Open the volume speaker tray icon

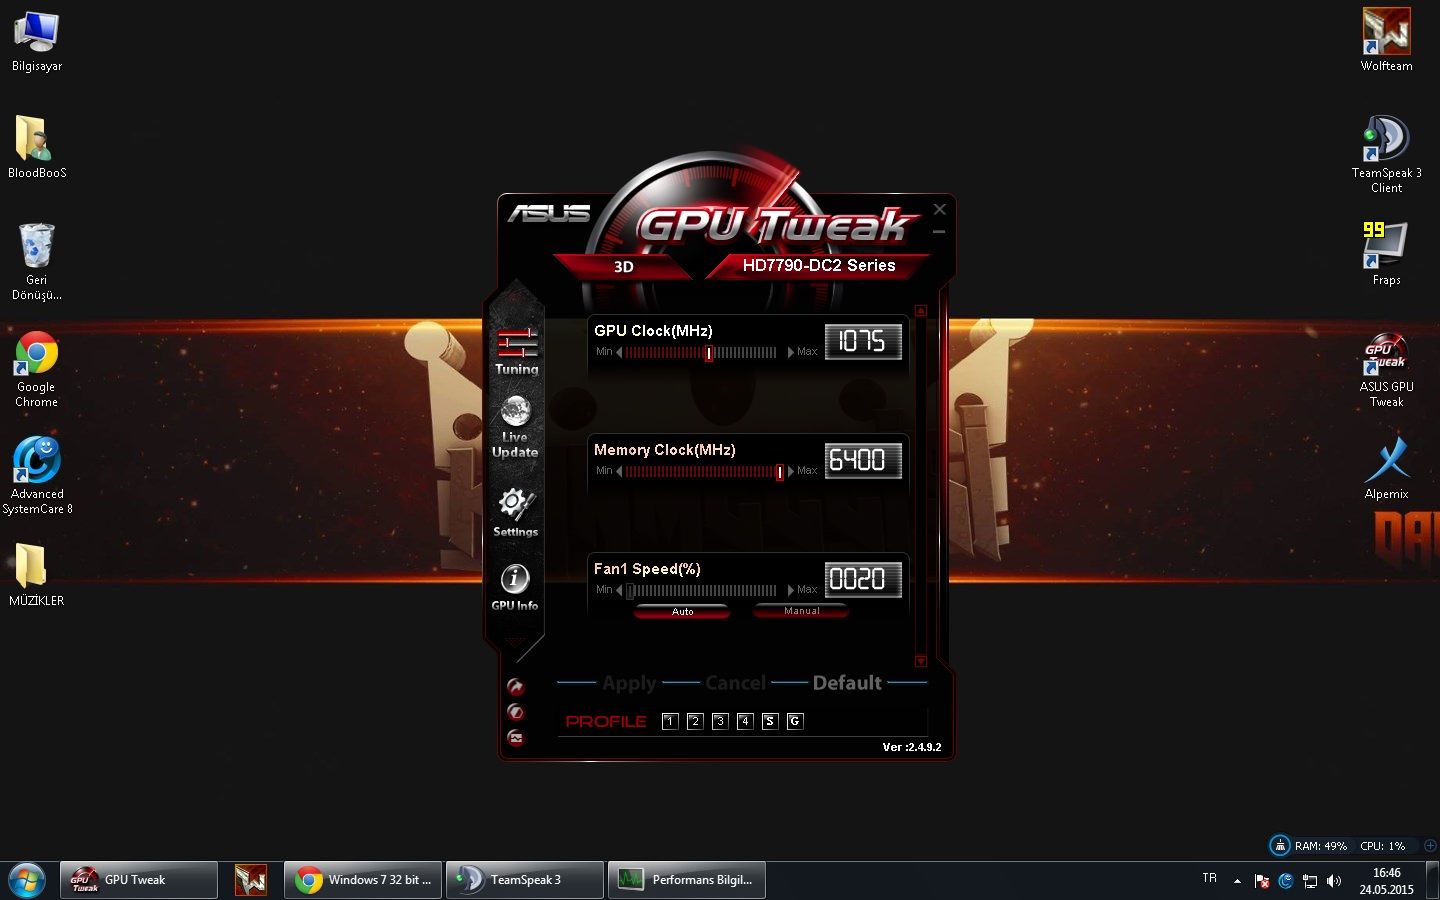click(1334, 881)
